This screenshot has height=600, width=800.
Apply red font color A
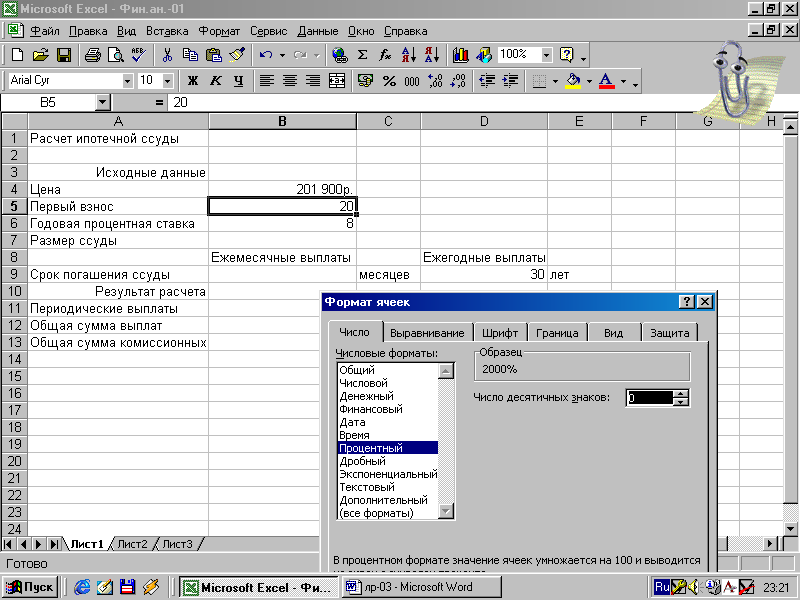606,81
